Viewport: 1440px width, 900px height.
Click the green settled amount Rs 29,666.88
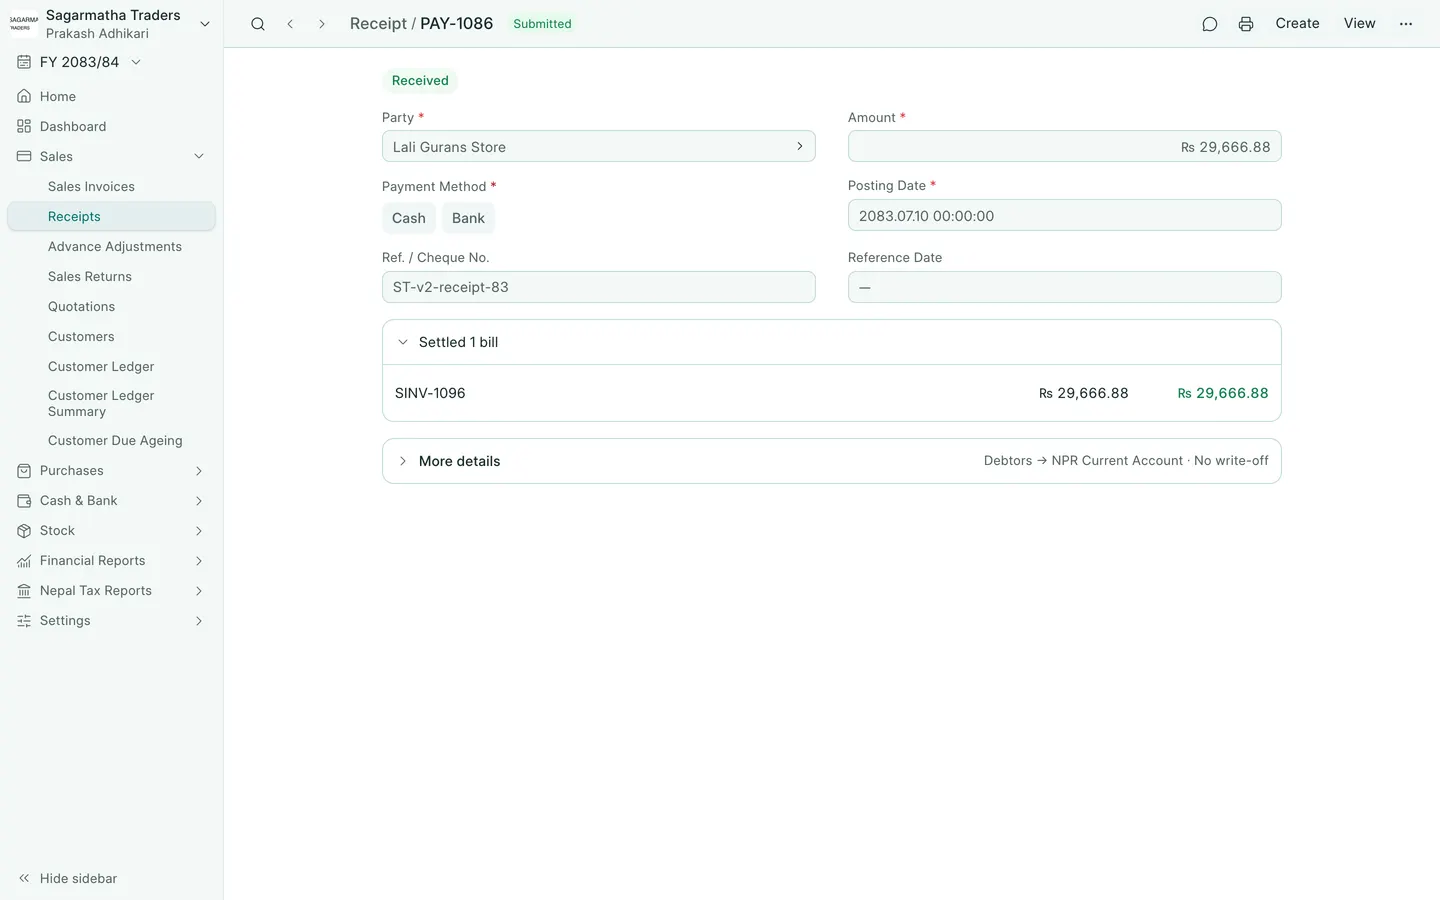tap(1223, 393)
